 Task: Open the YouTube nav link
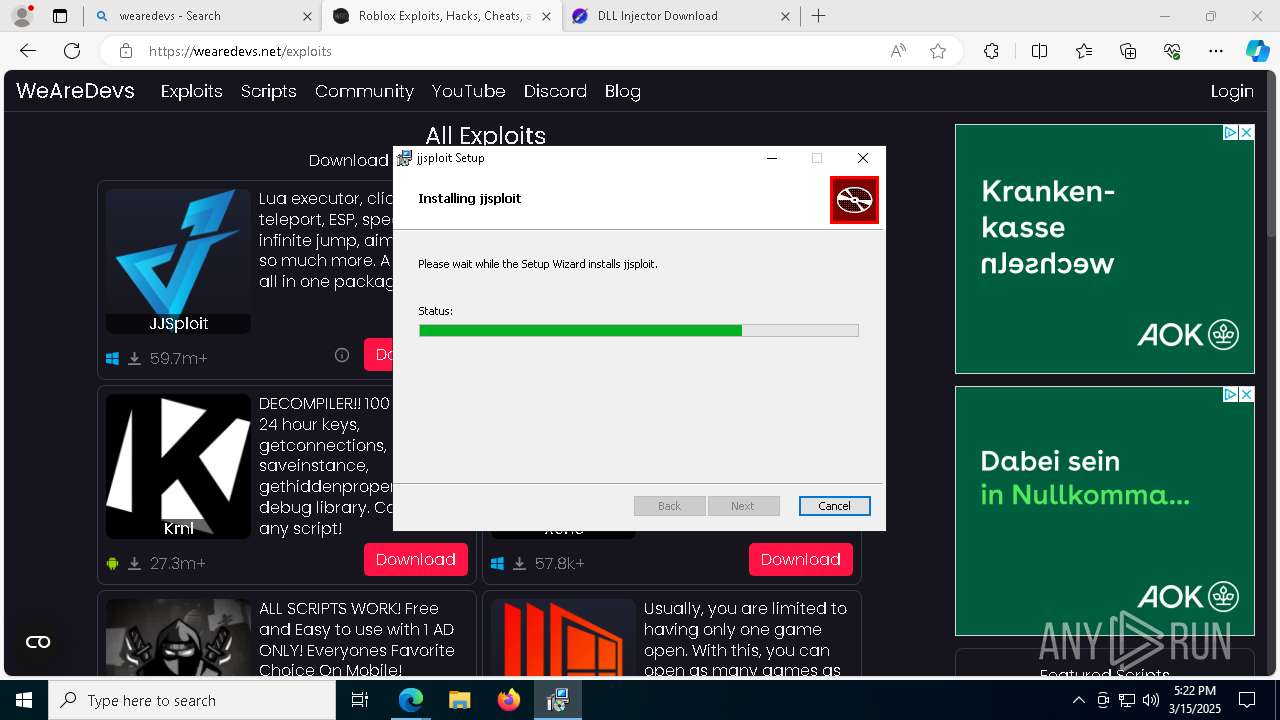(468, 91)
